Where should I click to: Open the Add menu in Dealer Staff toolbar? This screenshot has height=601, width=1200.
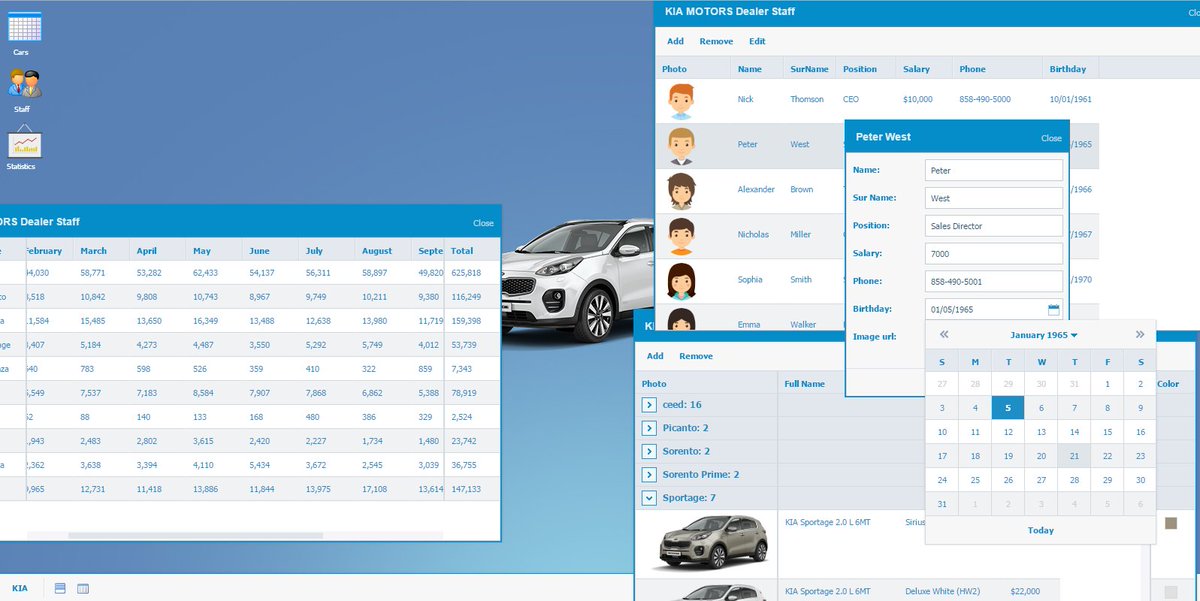tap(674, 41)
